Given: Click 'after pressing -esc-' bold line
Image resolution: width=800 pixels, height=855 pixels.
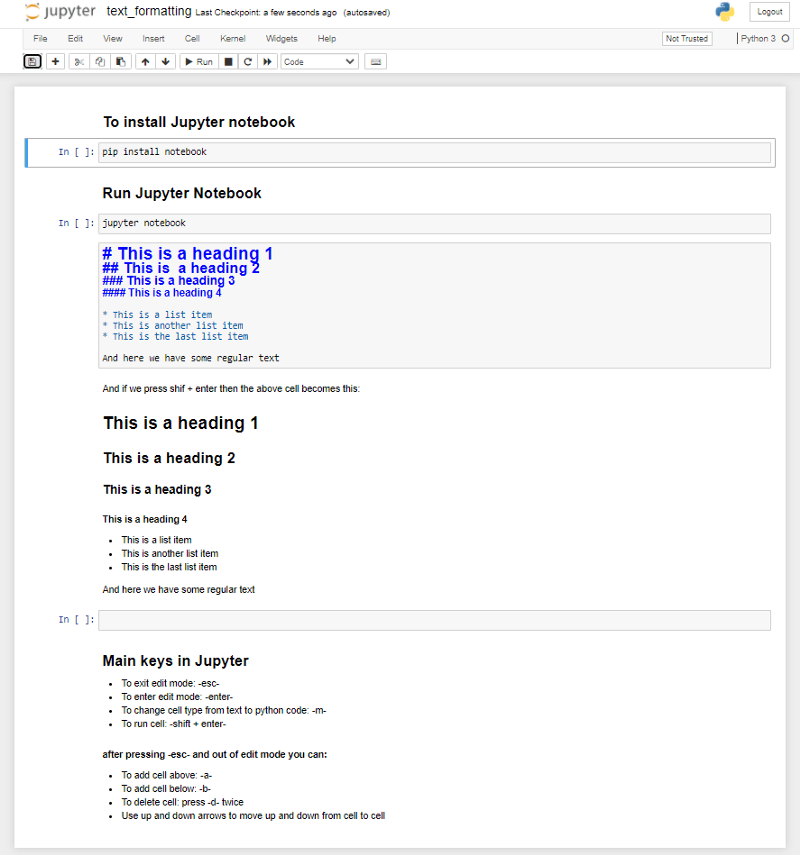Looking at the screenshot, I should pyautogui.click(x=215, y=755).
